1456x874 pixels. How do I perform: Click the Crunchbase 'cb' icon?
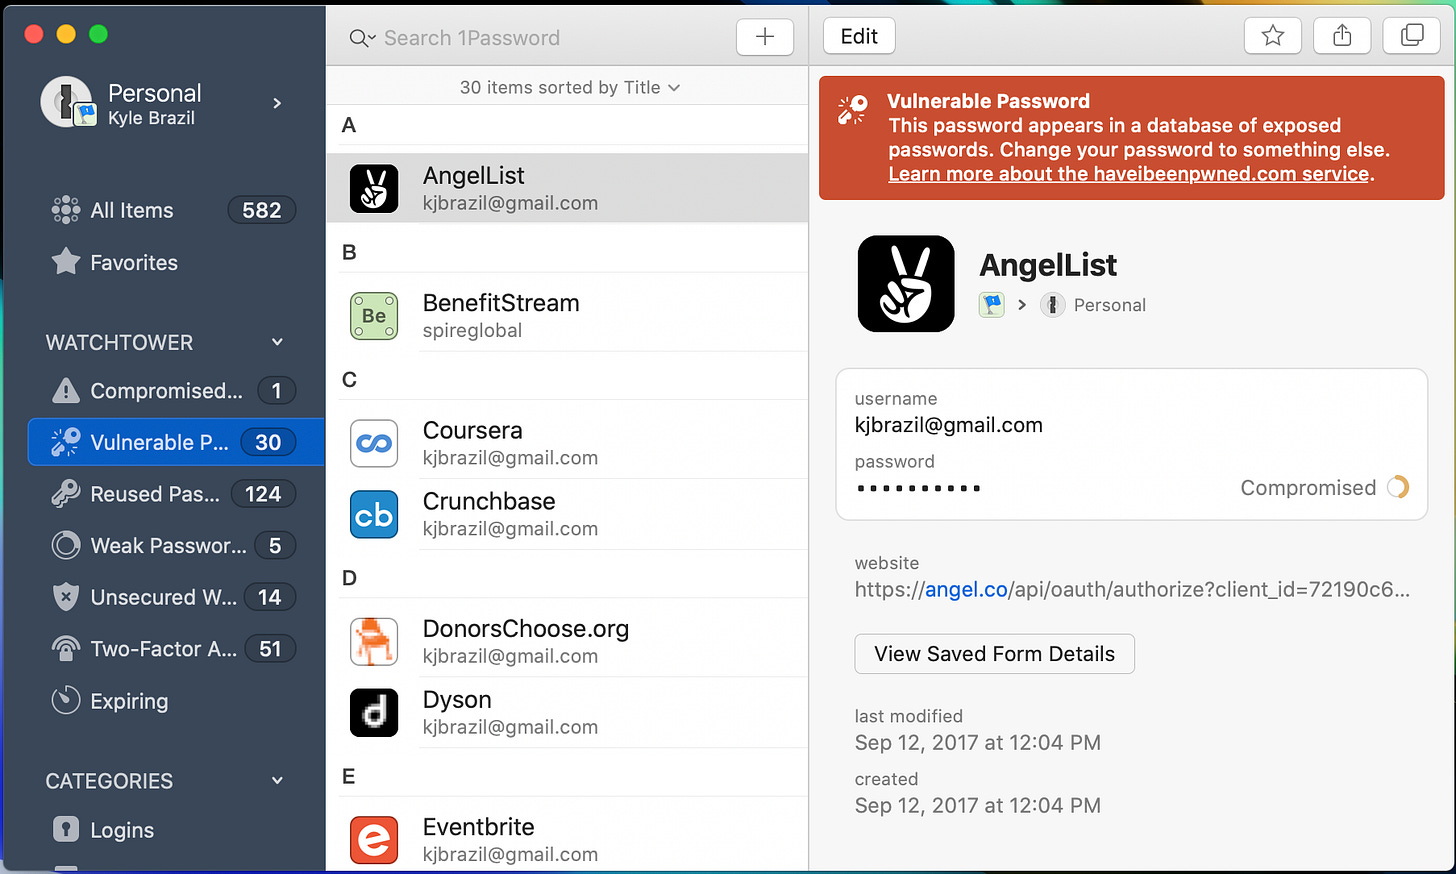[x=374, y=514]
